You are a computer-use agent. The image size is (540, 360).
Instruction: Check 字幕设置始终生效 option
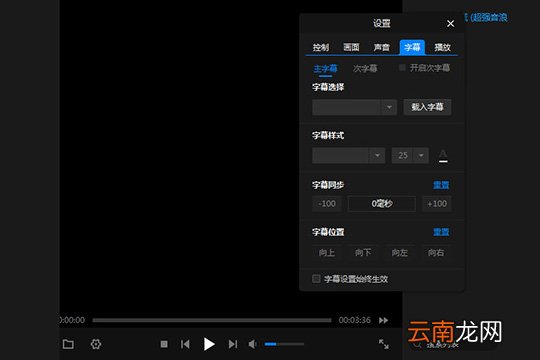(x=316, y=278)
